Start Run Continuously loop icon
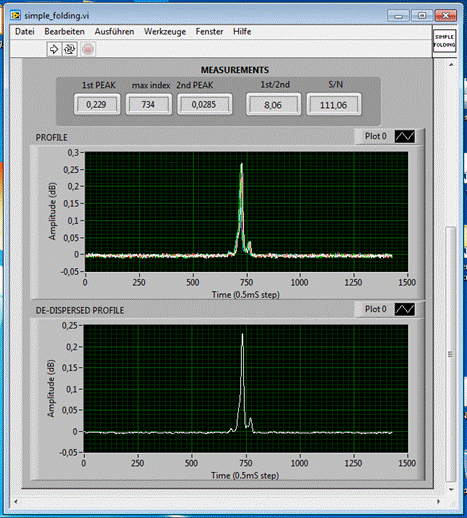 [70, 49]
